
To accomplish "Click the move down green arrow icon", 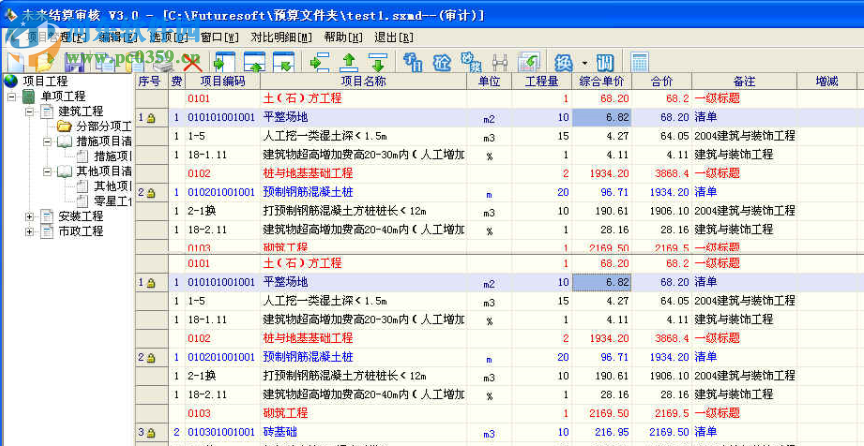I will tap(378, 62).
